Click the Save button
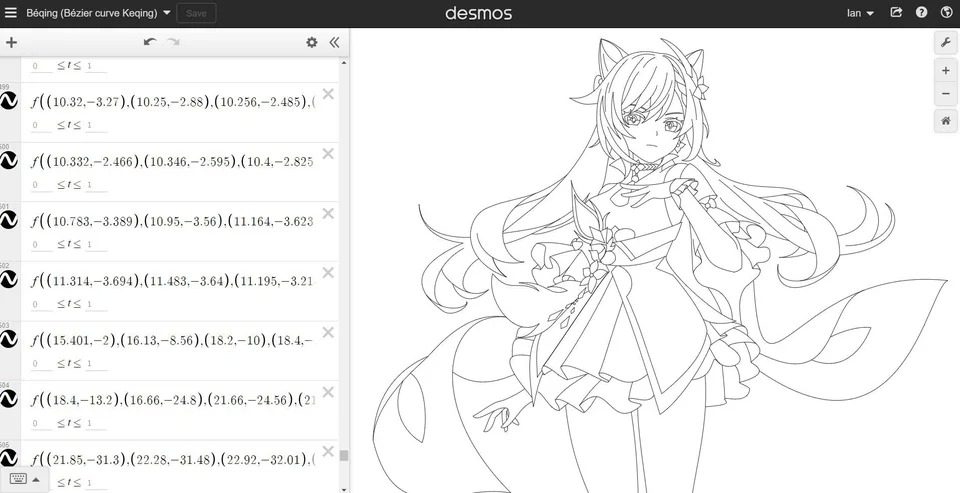960x493 pixels. tap(197, 13)
